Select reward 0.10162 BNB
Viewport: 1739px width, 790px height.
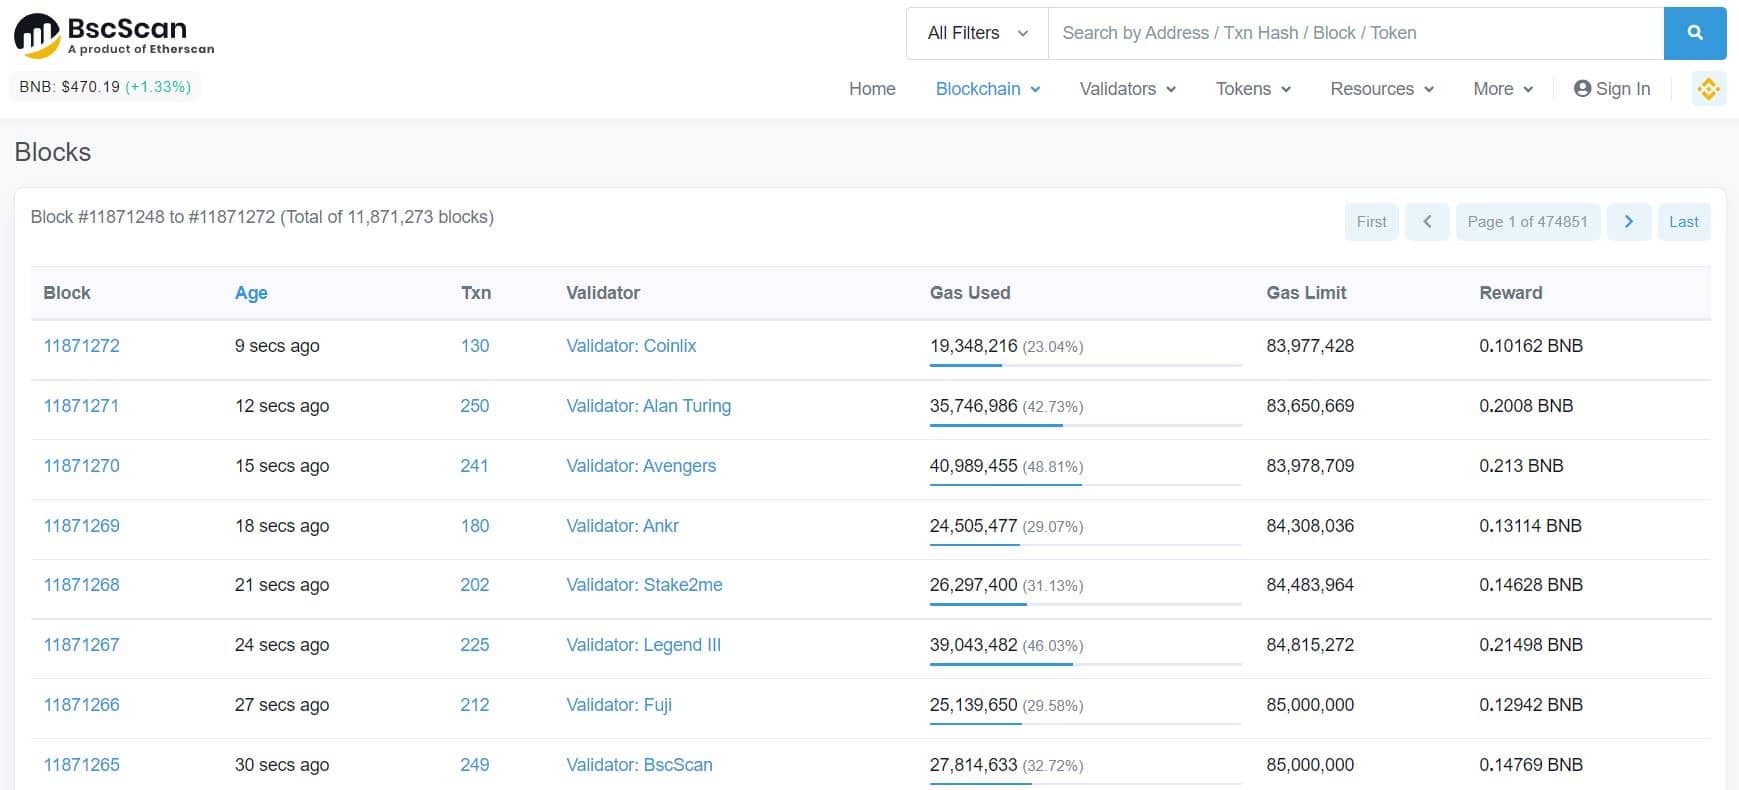pyautogui.click(x=1531, y=346)
